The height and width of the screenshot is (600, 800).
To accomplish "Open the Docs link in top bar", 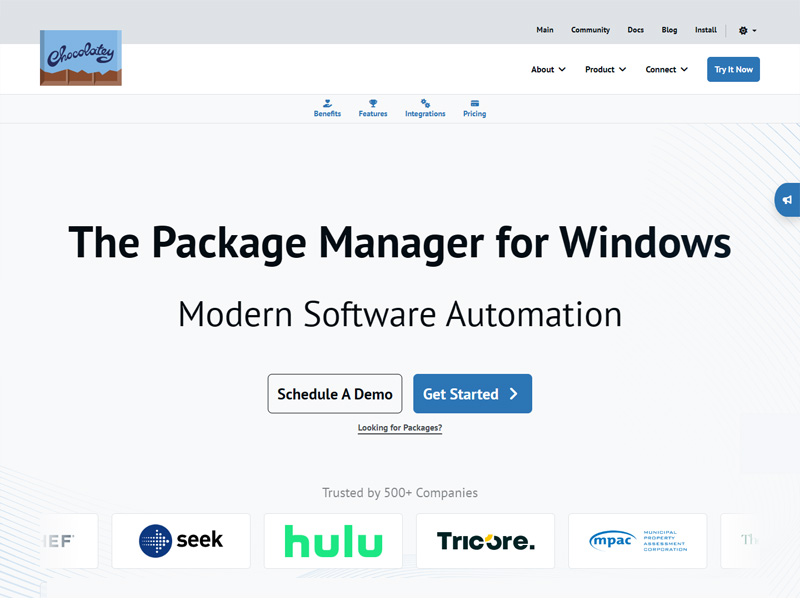I will (x=635, y=30).
